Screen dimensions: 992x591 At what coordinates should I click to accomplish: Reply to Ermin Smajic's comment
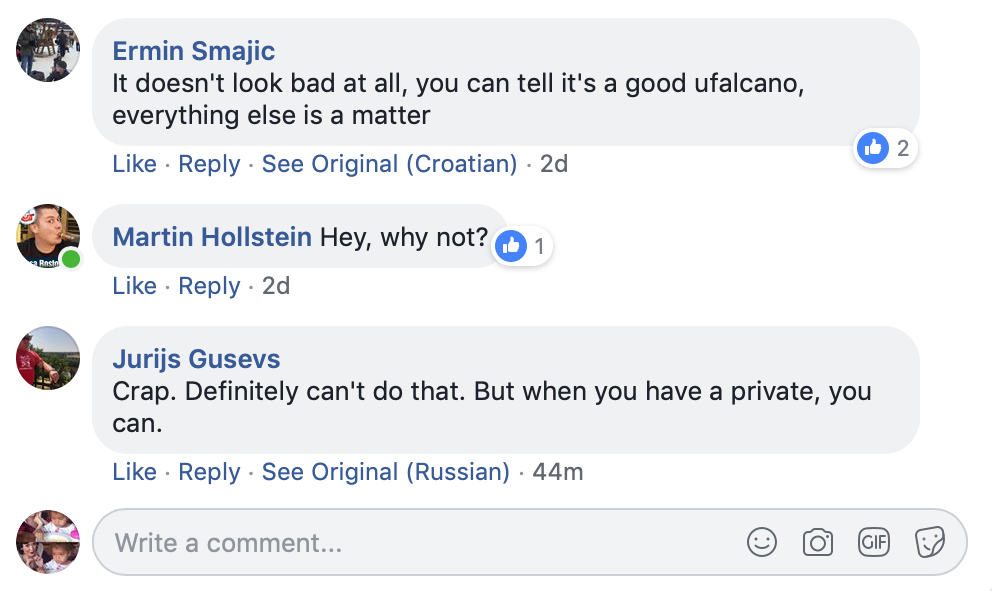click(x=209, y=164)
